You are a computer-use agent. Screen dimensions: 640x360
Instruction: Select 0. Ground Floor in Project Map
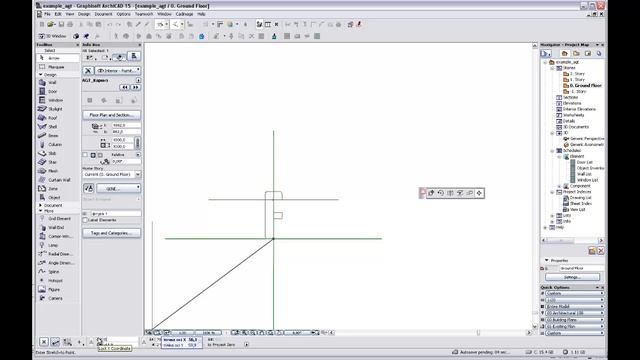coord(585,86)
